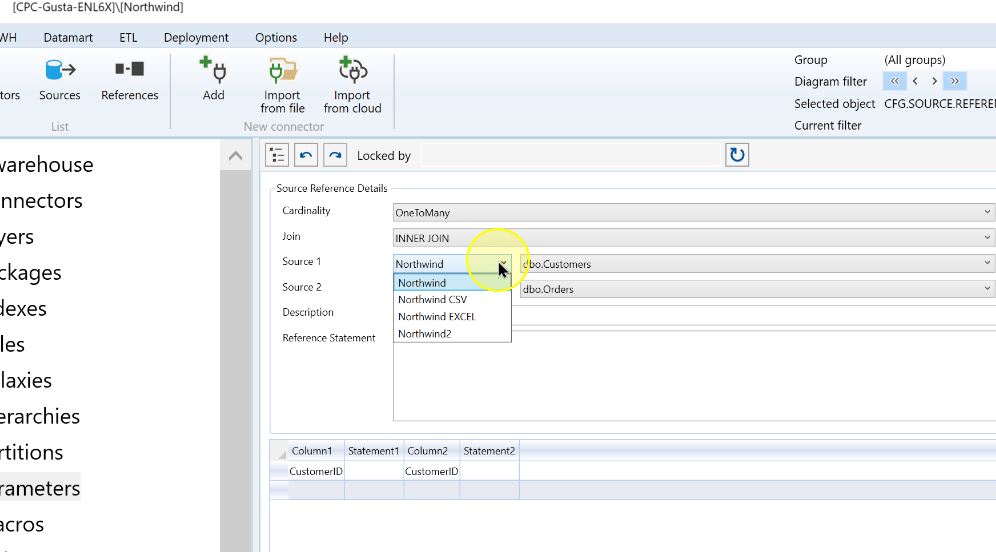The height and width of the screenshot is (552, 996).
Task: Select the 'laxies' item in sidebar
Action: point(26,380)
